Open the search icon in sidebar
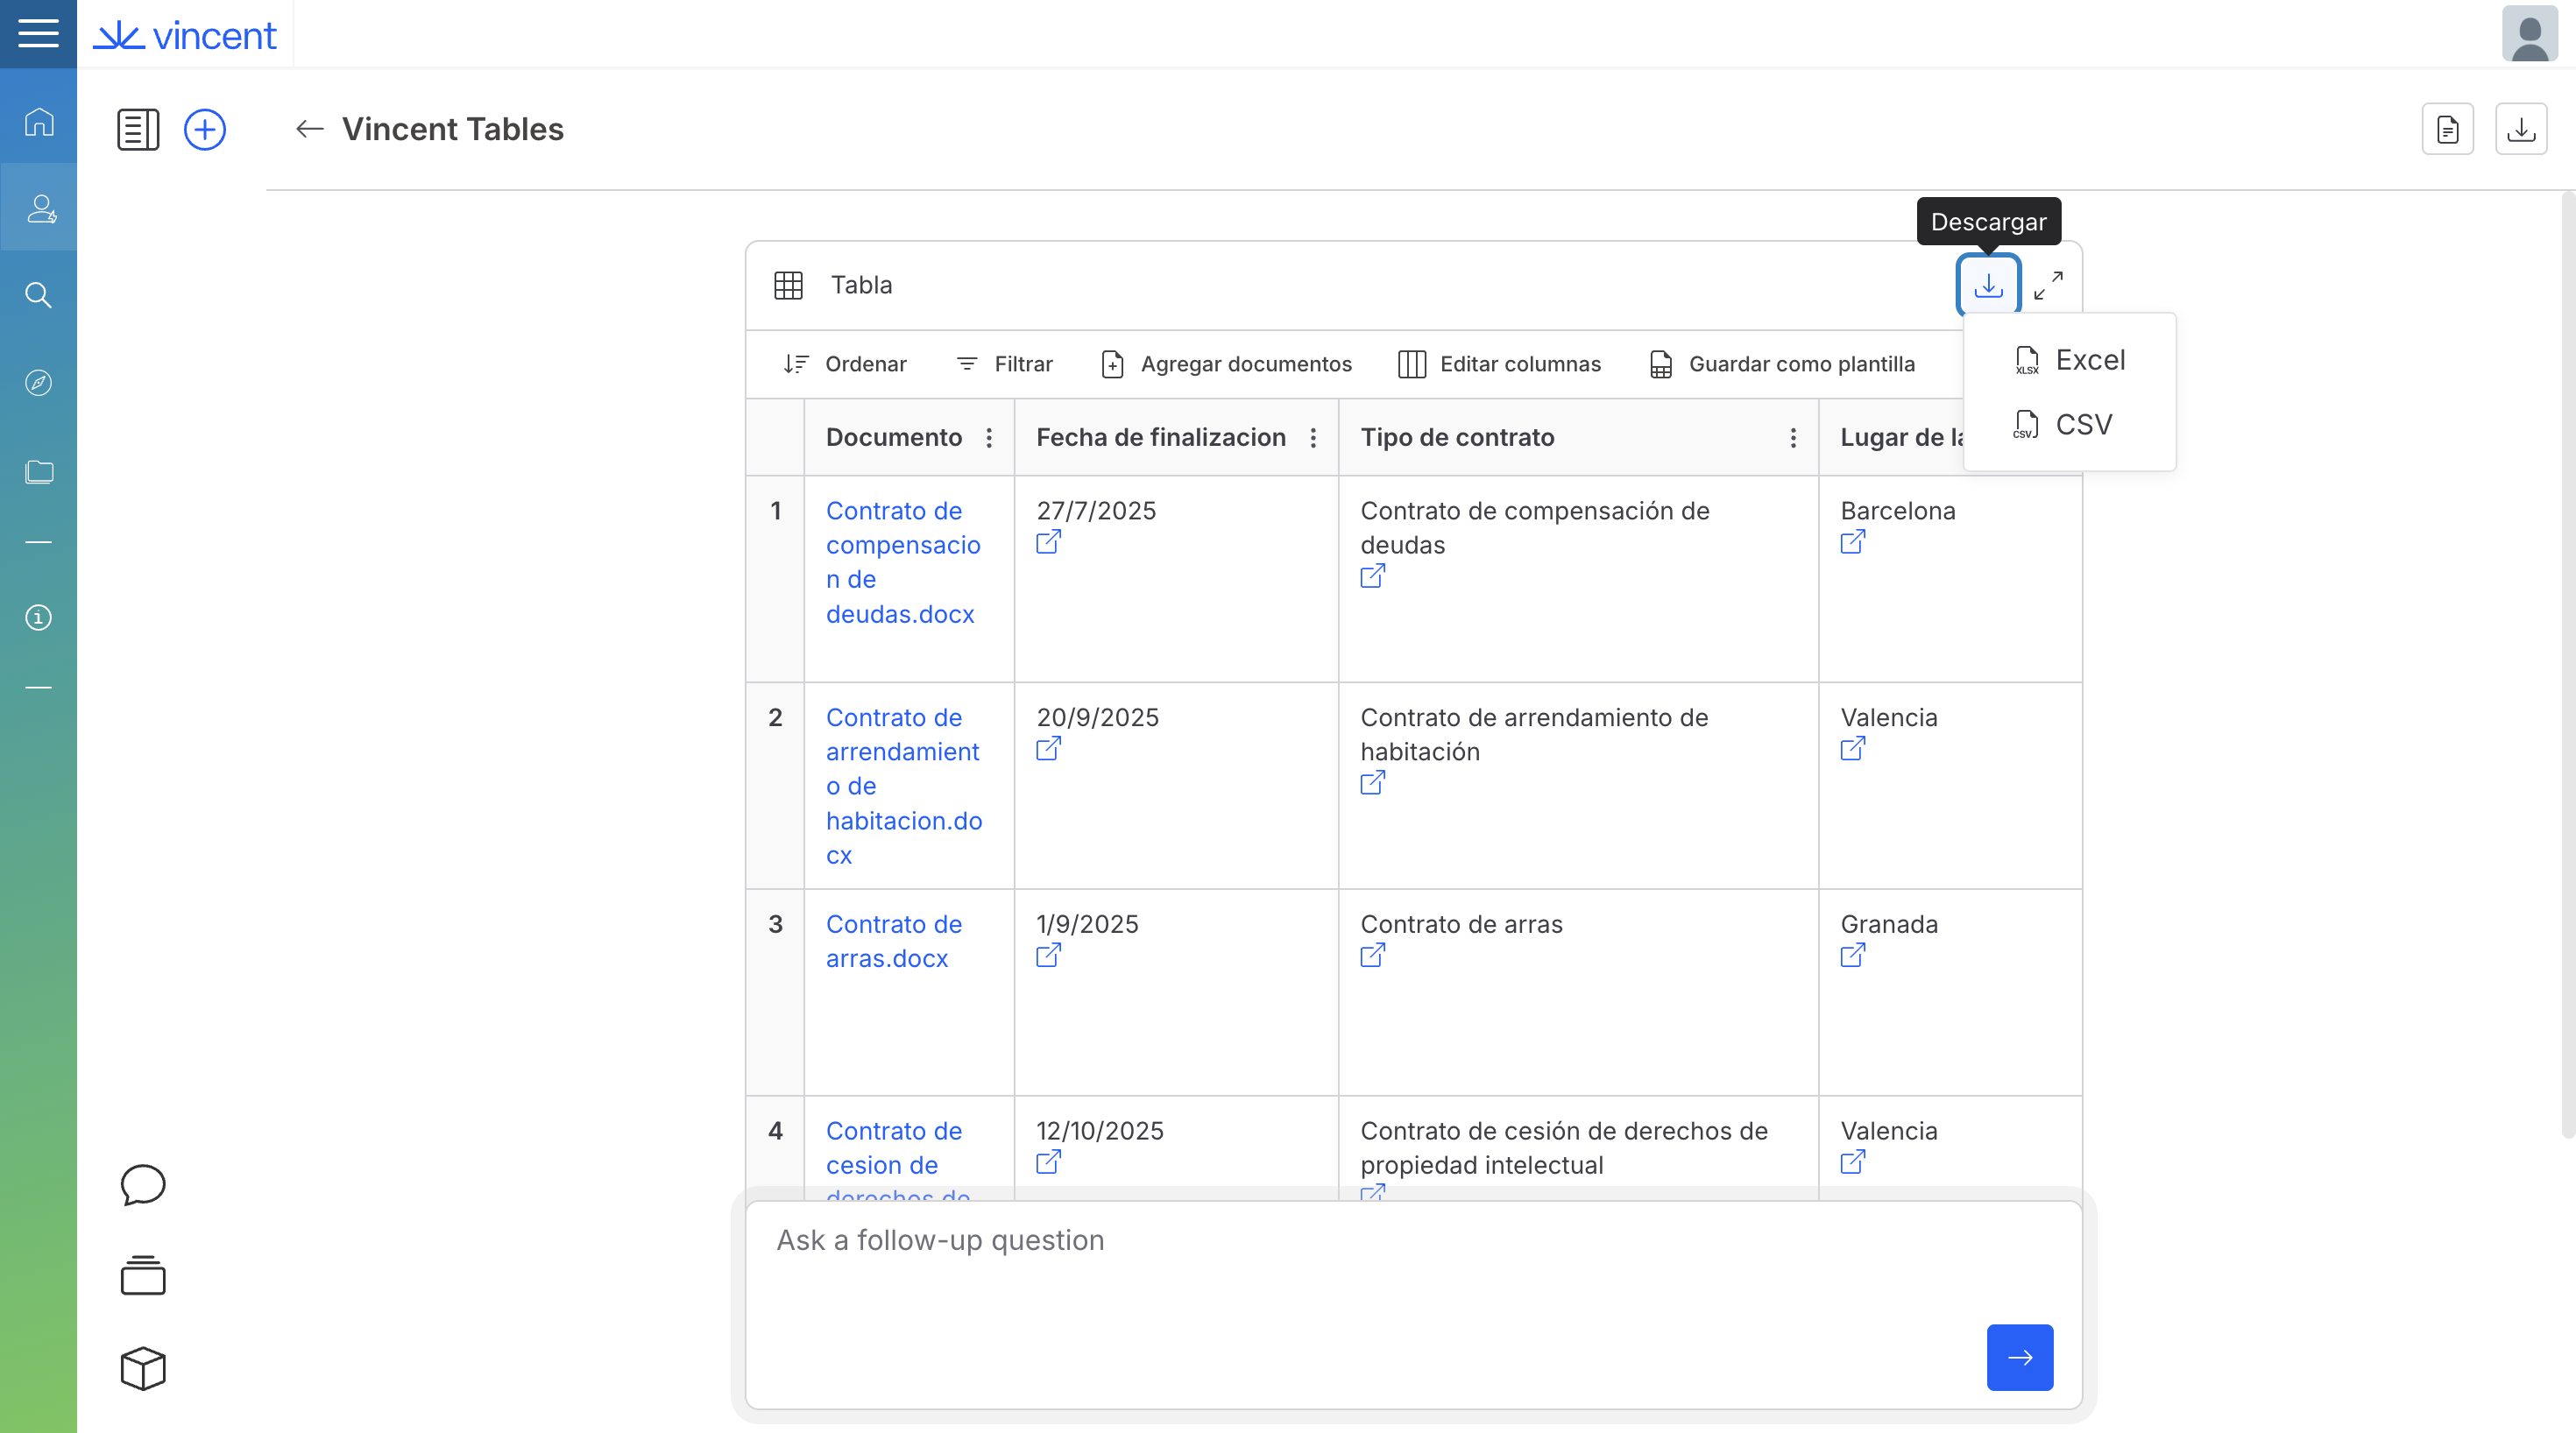Screen dimensions: 2576x1433 pyautogui.click(x=39, y=295)
